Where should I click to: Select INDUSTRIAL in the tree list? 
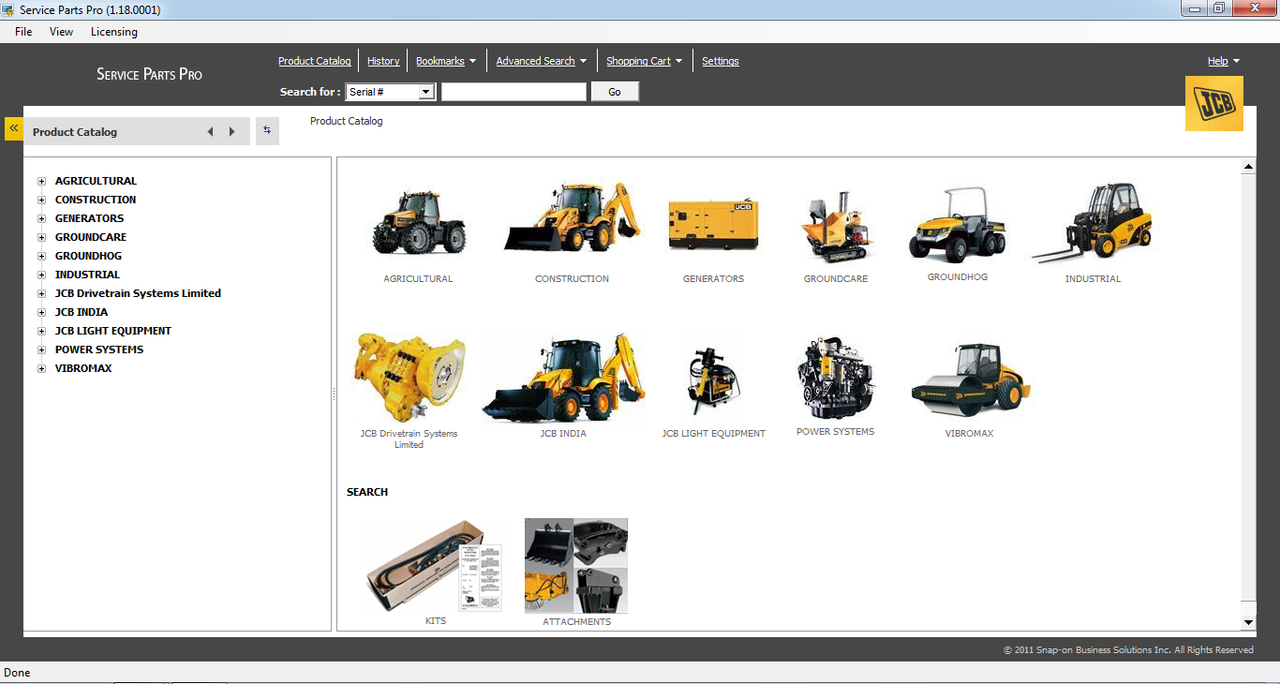87,275
